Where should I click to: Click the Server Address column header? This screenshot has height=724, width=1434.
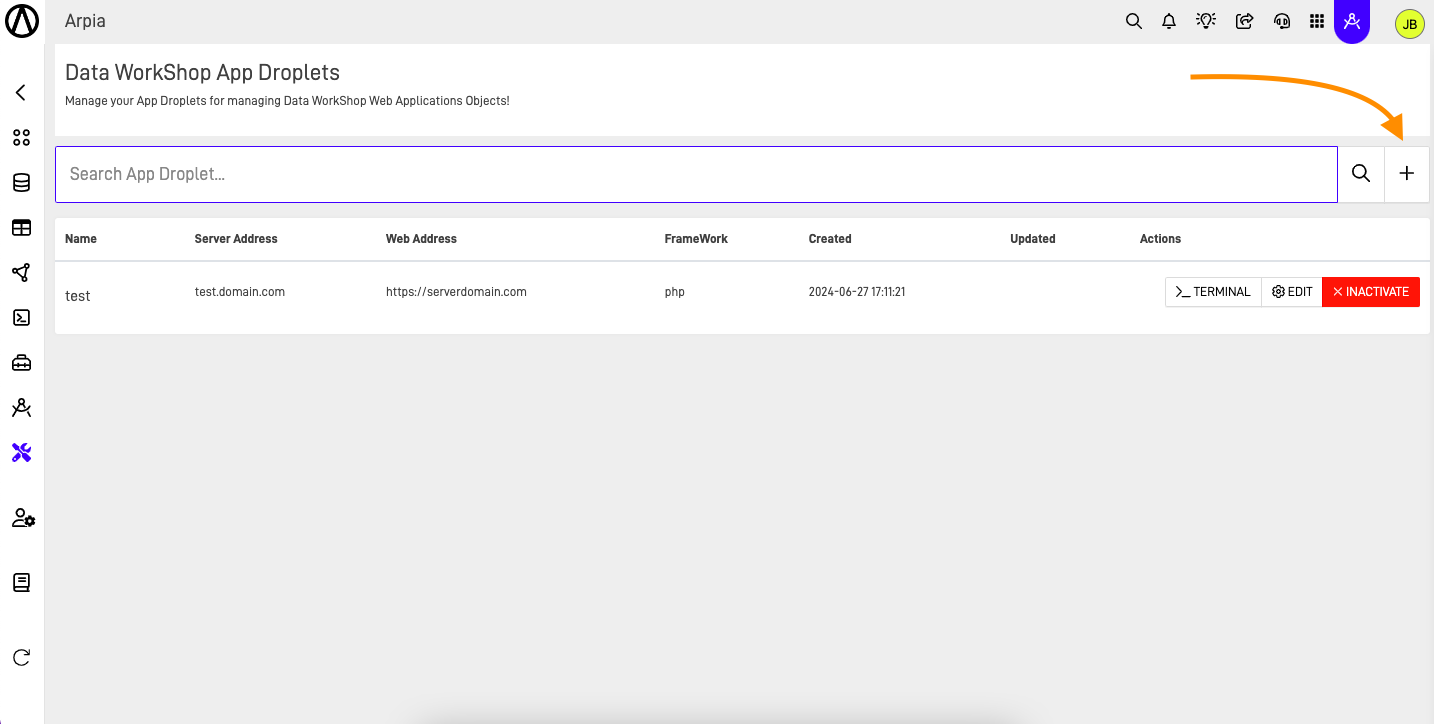236,239
